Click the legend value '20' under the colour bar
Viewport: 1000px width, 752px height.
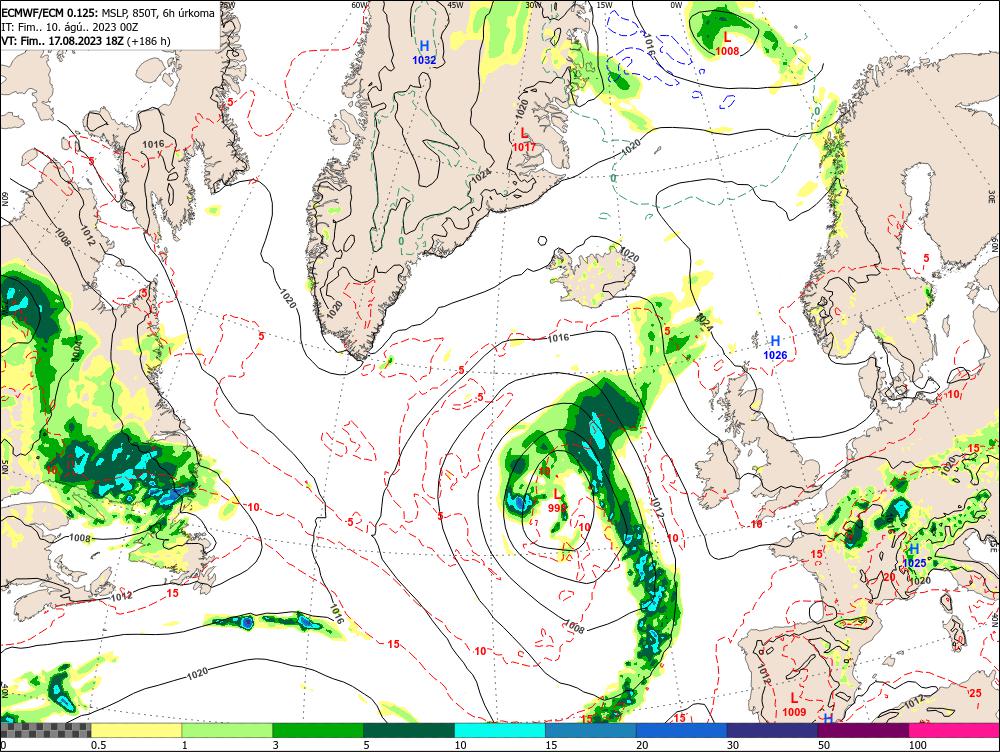point(642,745)
